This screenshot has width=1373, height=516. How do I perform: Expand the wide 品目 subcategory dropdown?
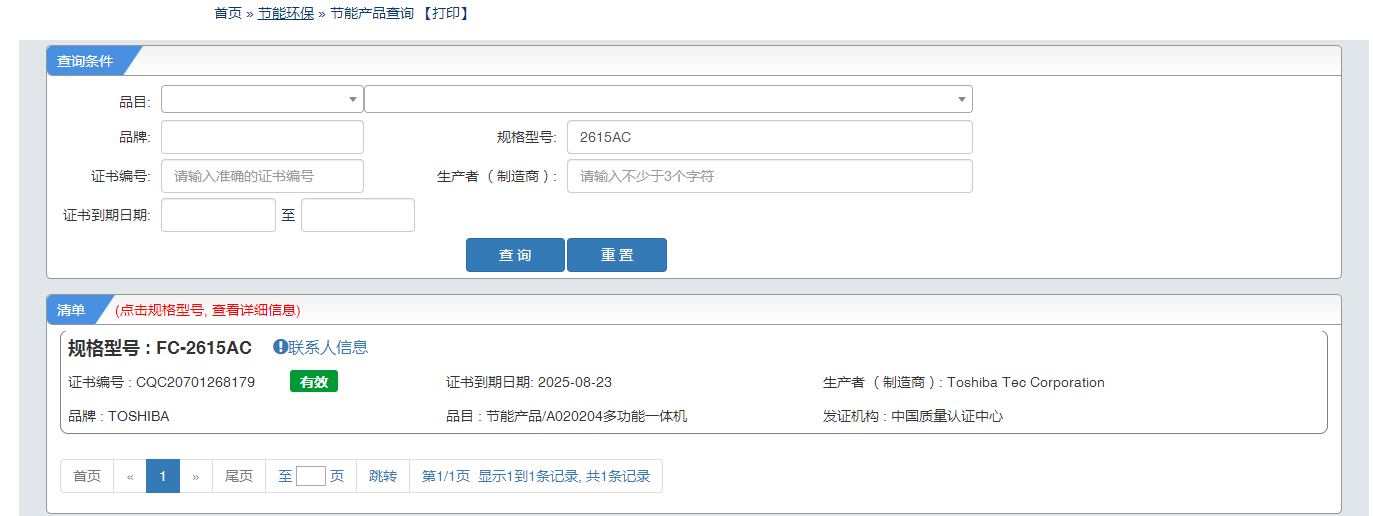click(668, 99)
